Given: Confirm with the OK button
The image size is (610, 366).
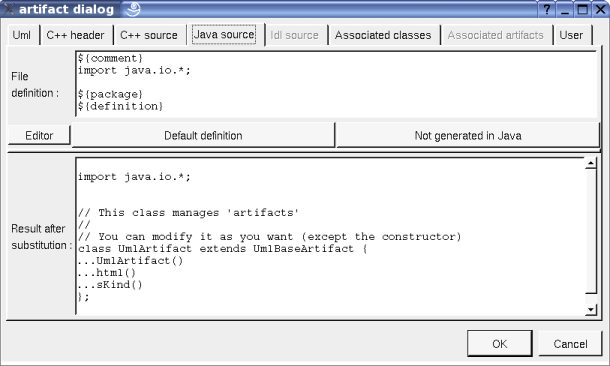Looking at the screenshot, I should [x=500, y=344].
